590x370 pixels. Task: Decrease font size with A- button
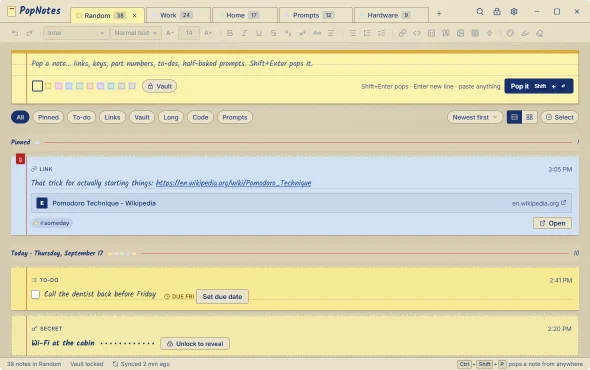point(170,33)
